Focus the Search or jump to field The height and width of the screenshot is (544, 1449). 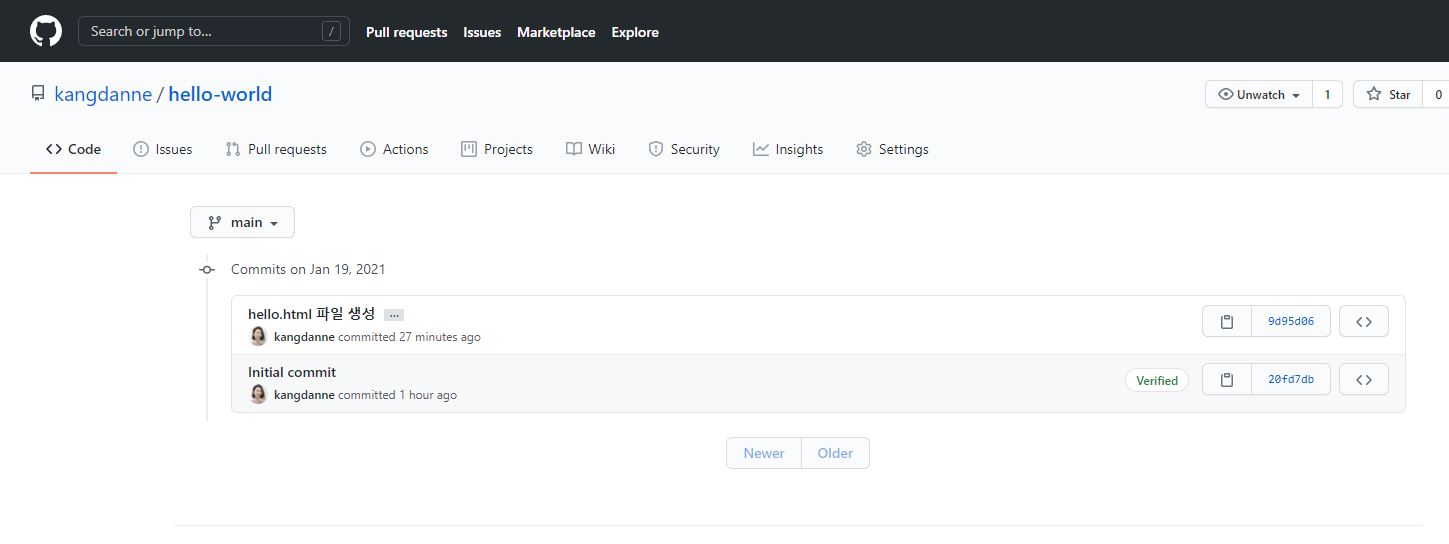[x=214, y=31]
